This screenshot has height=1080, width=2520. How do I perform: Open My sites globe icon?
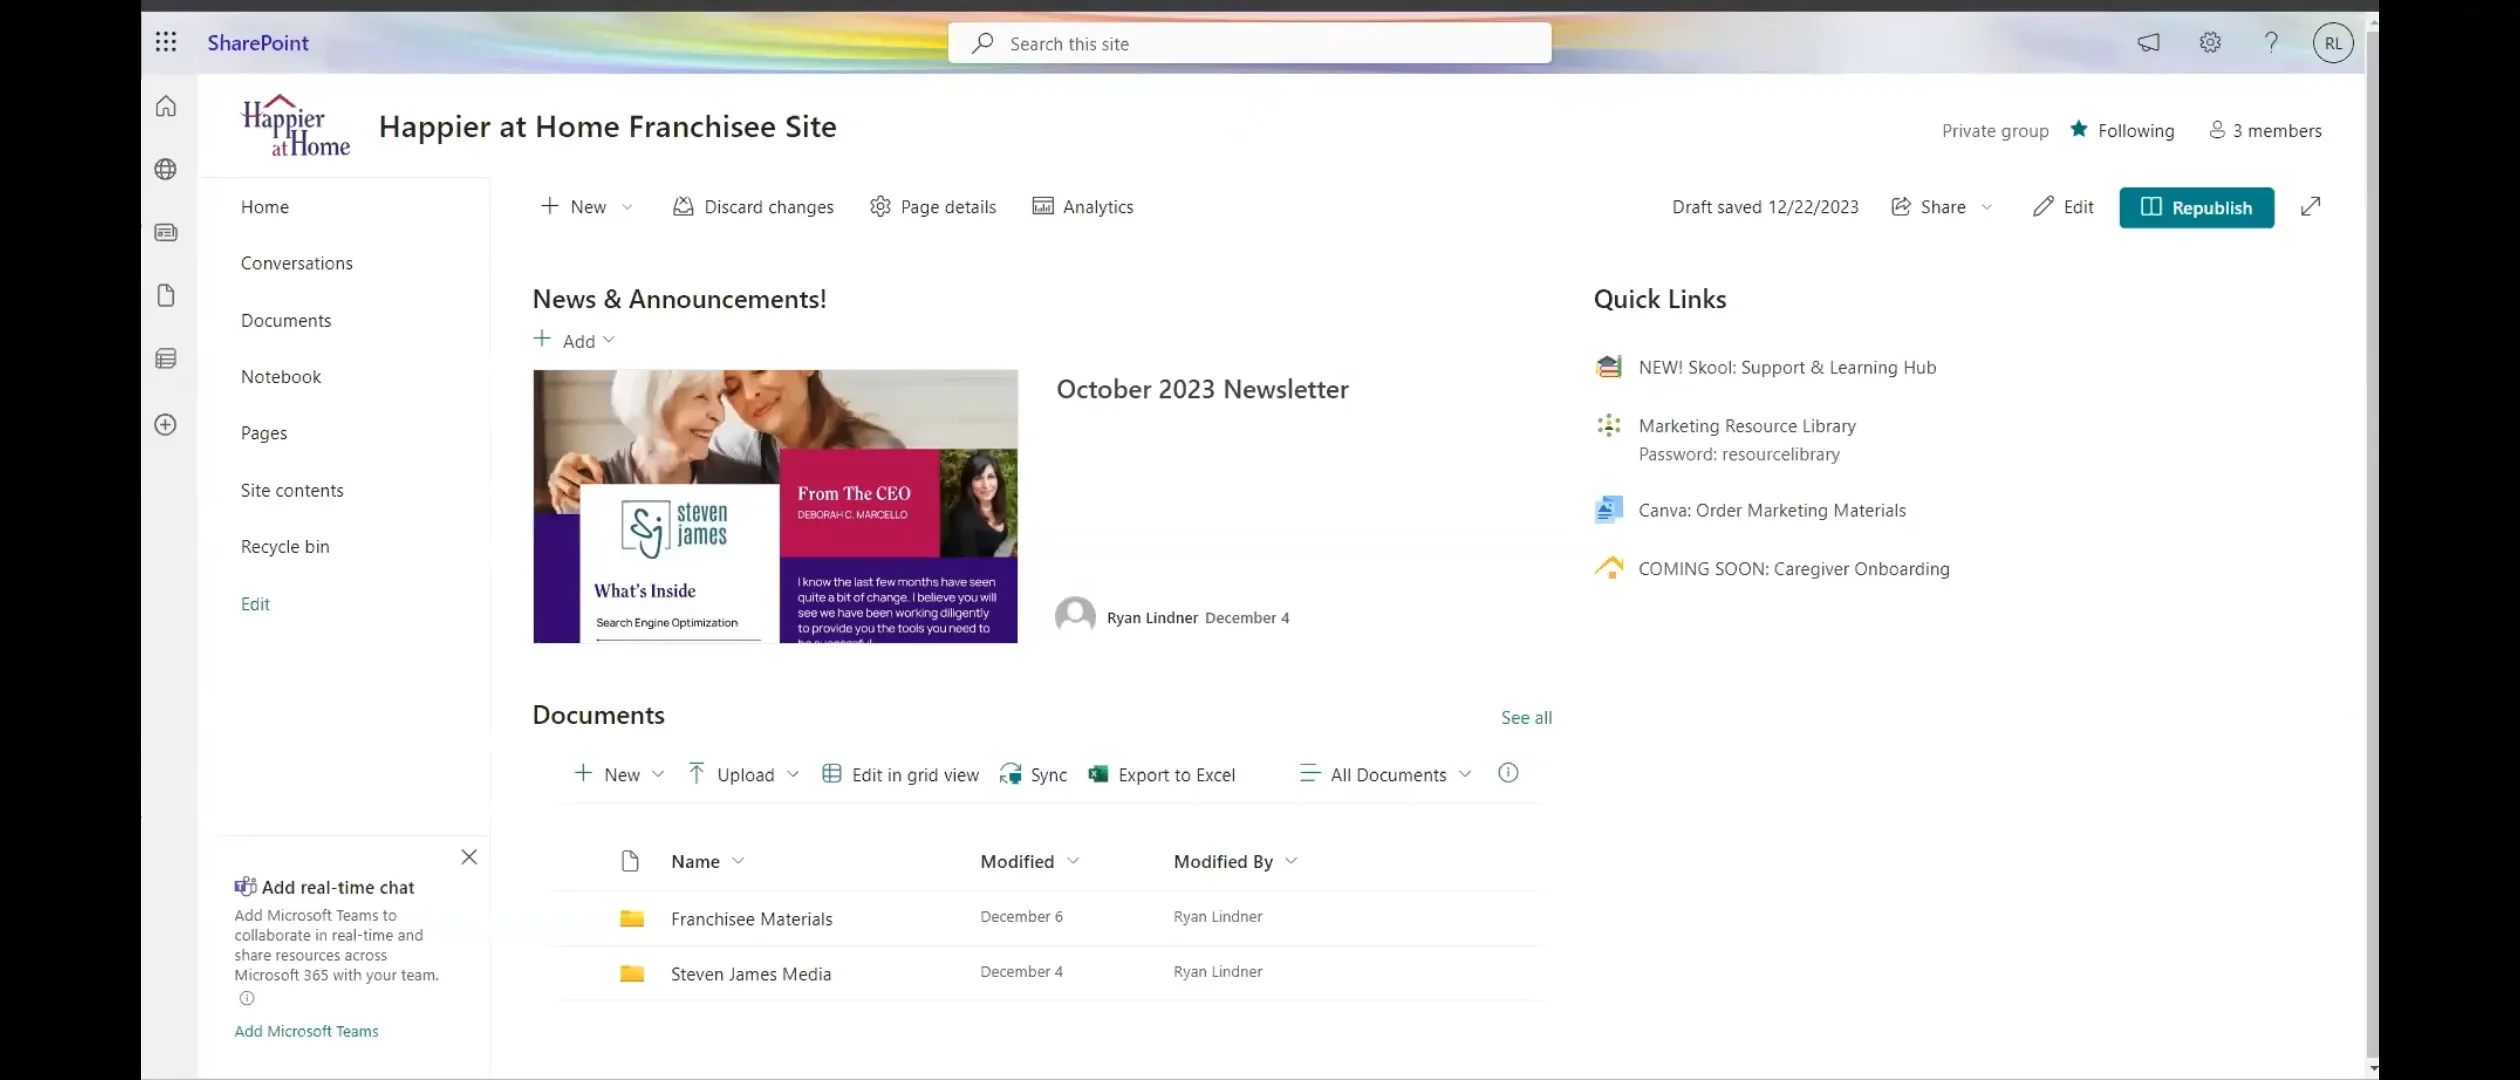point(166,169)
